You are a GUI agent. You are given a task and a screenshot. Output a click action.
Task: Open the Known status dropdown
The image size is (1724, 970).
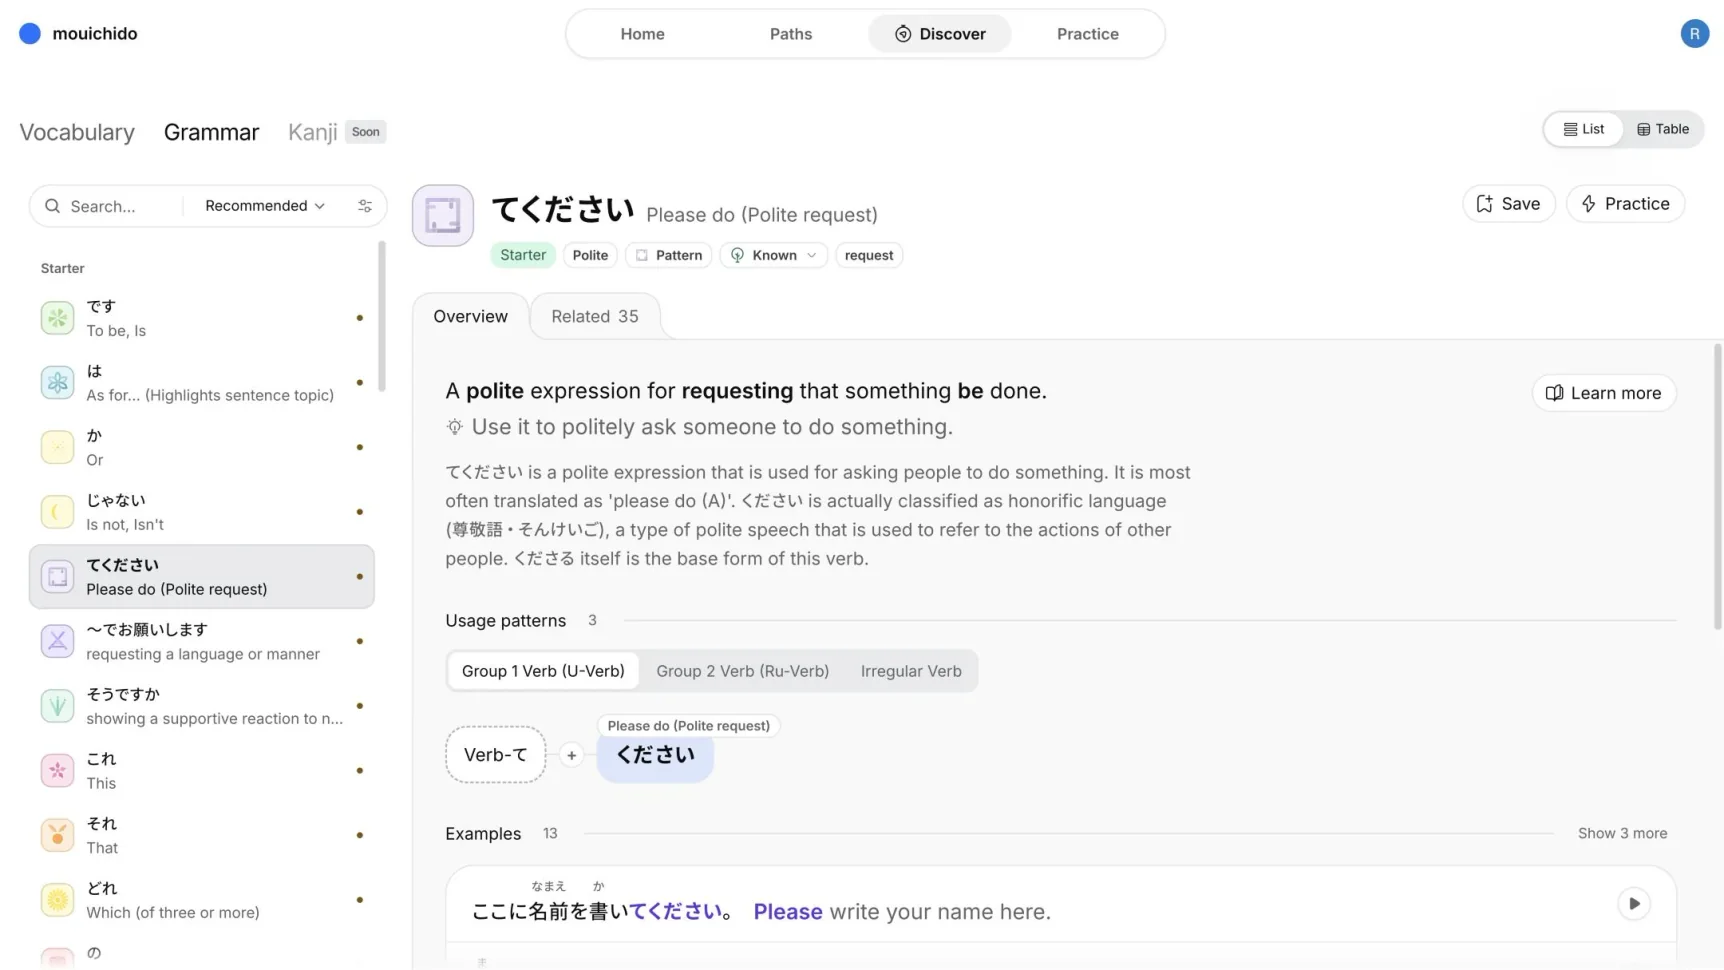pyautogui.click(x=773, y=255)
